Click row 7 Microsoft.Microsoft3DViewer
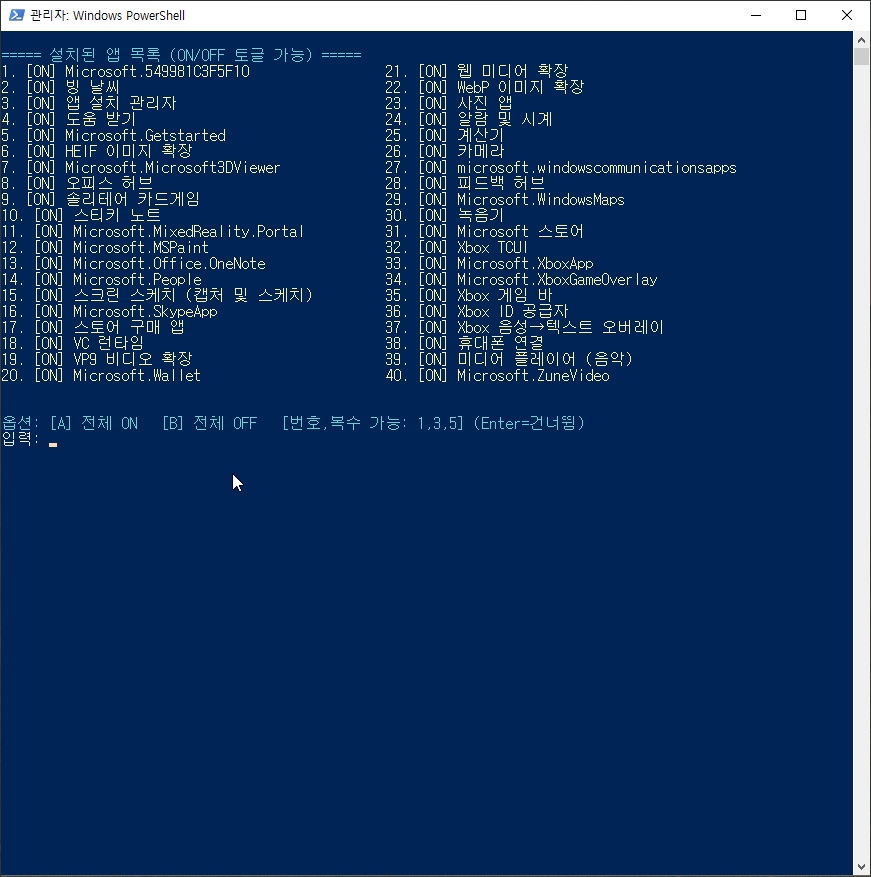This screenshot has height=877, width=871. click(140, 168)
